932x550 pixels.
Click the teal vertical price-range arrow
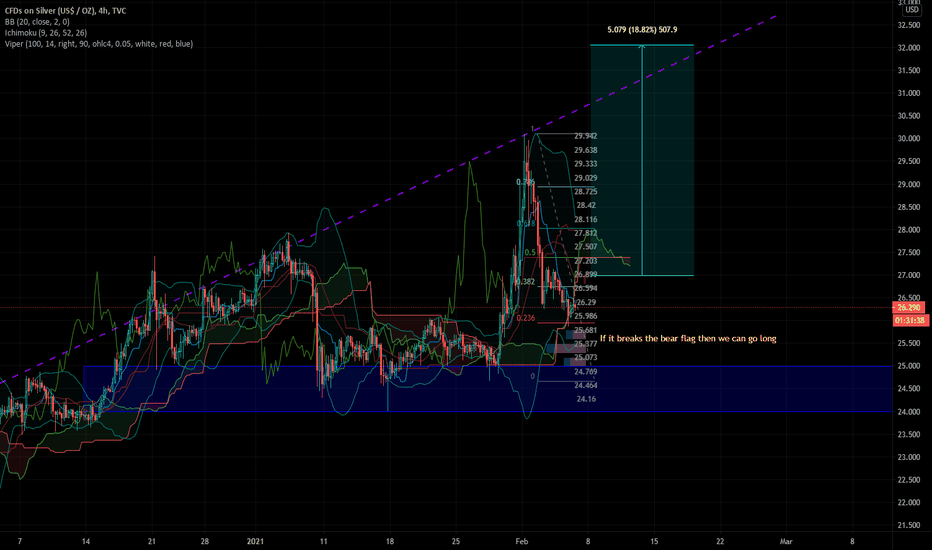[642, 161]
